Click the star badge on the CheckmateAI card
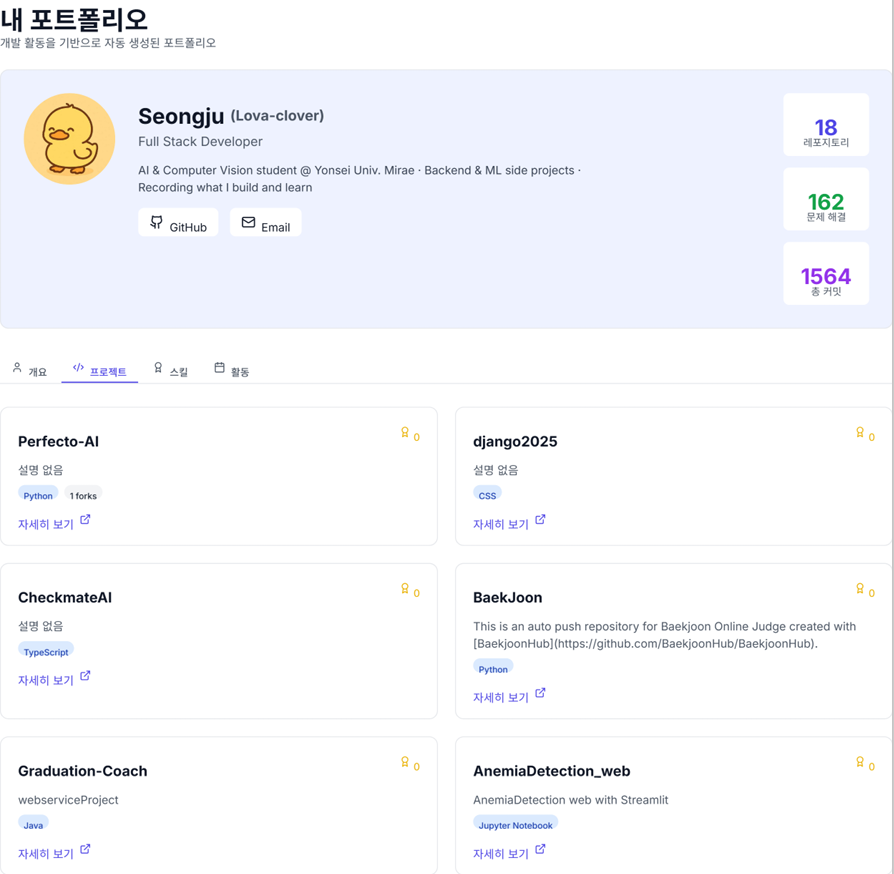The width and height of the screenshot is (894, 874). (x=408, y=591)
